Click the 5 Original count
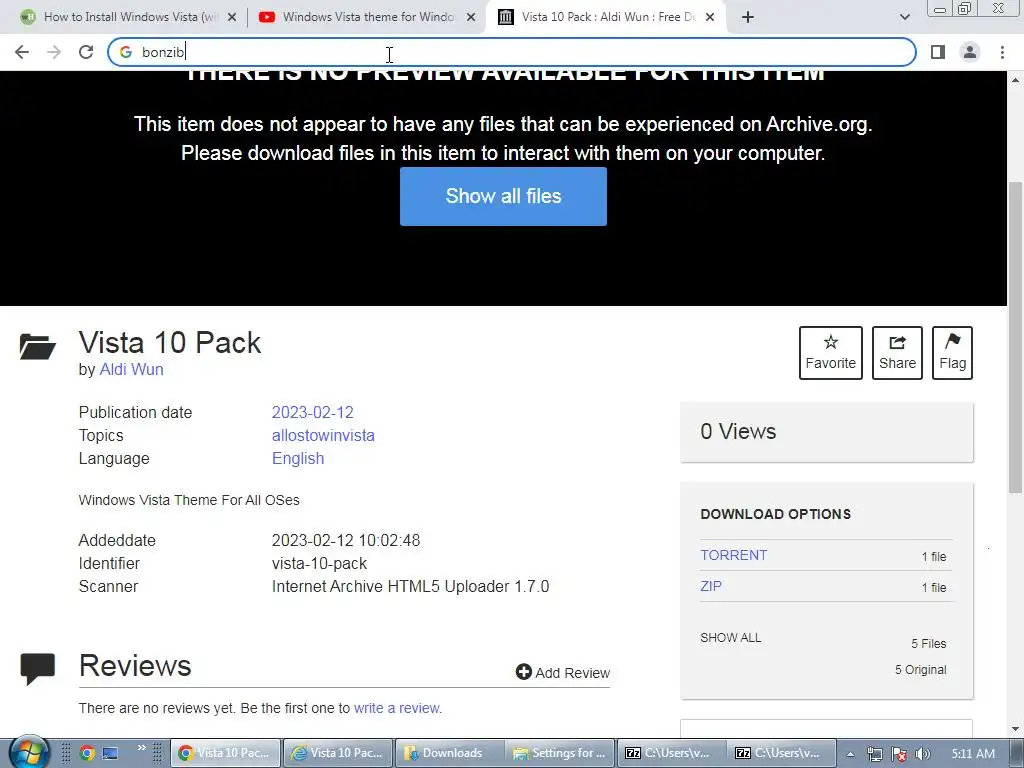 pos(920,669)
